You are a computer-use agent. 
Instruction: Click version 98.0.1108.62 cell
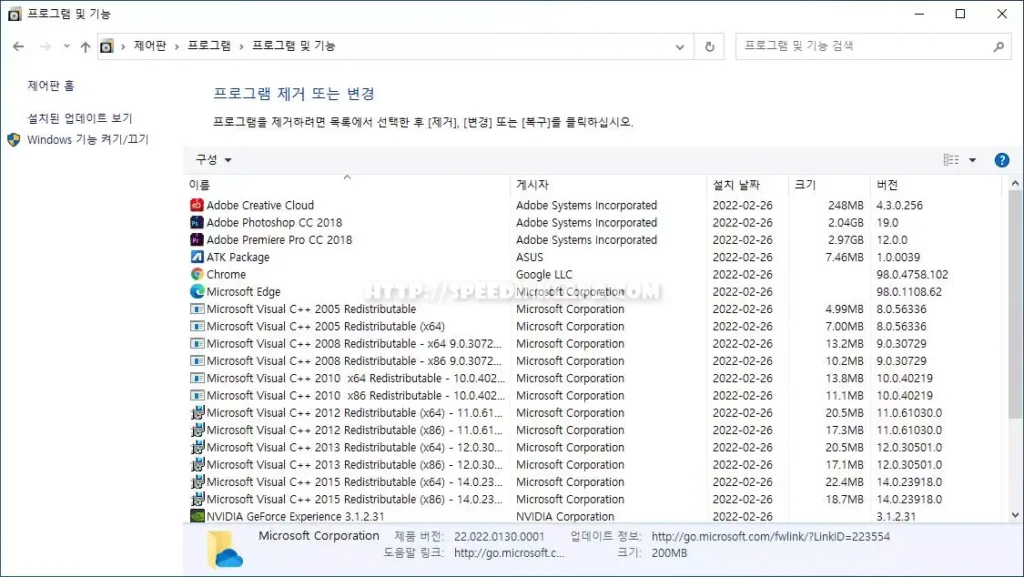909,292
